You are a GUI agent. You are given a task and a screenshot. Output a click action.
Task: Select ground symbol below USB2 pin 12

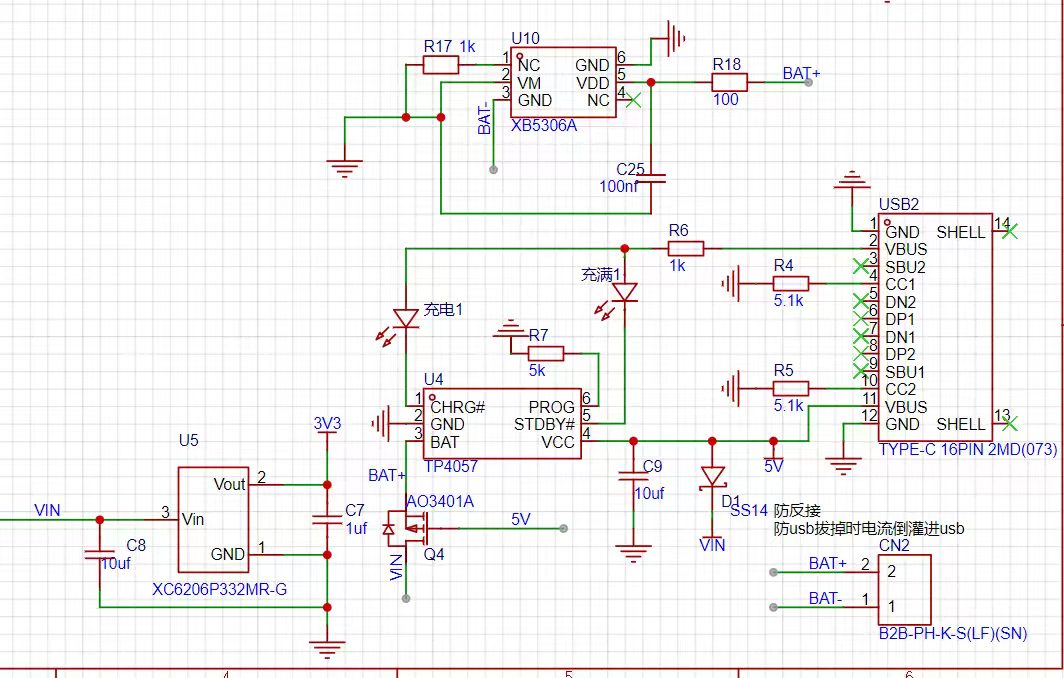pos(843,466)
